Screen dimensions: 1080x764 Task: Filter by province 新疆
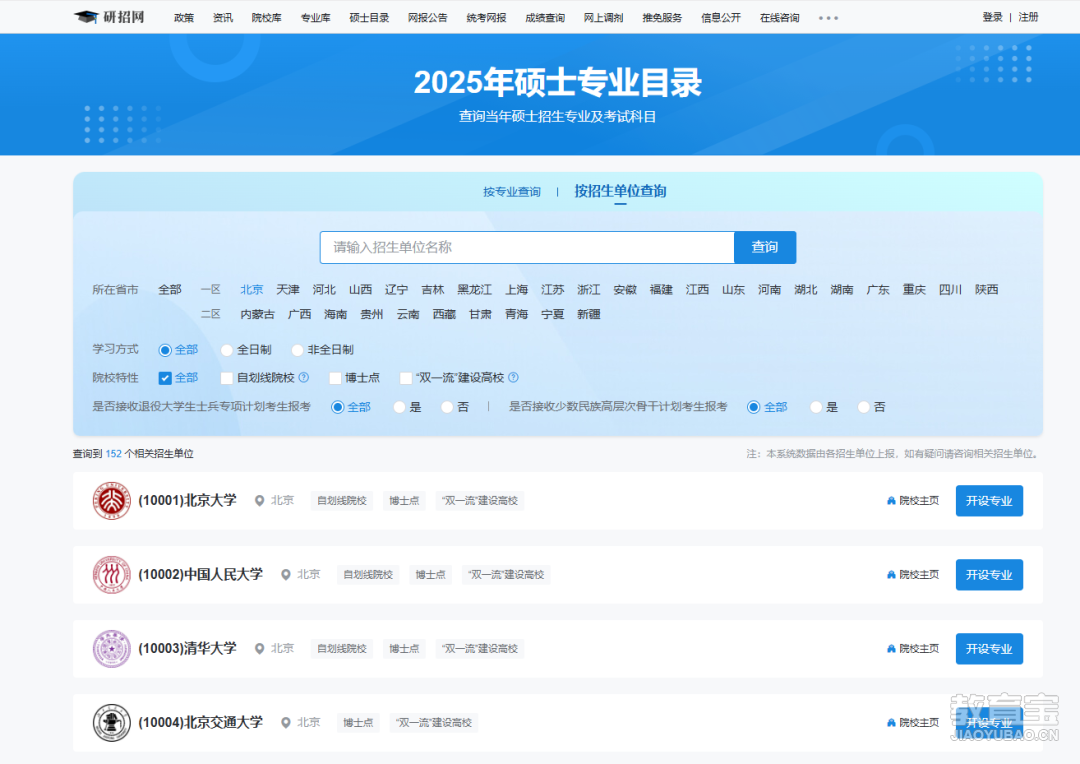(589, 314)
